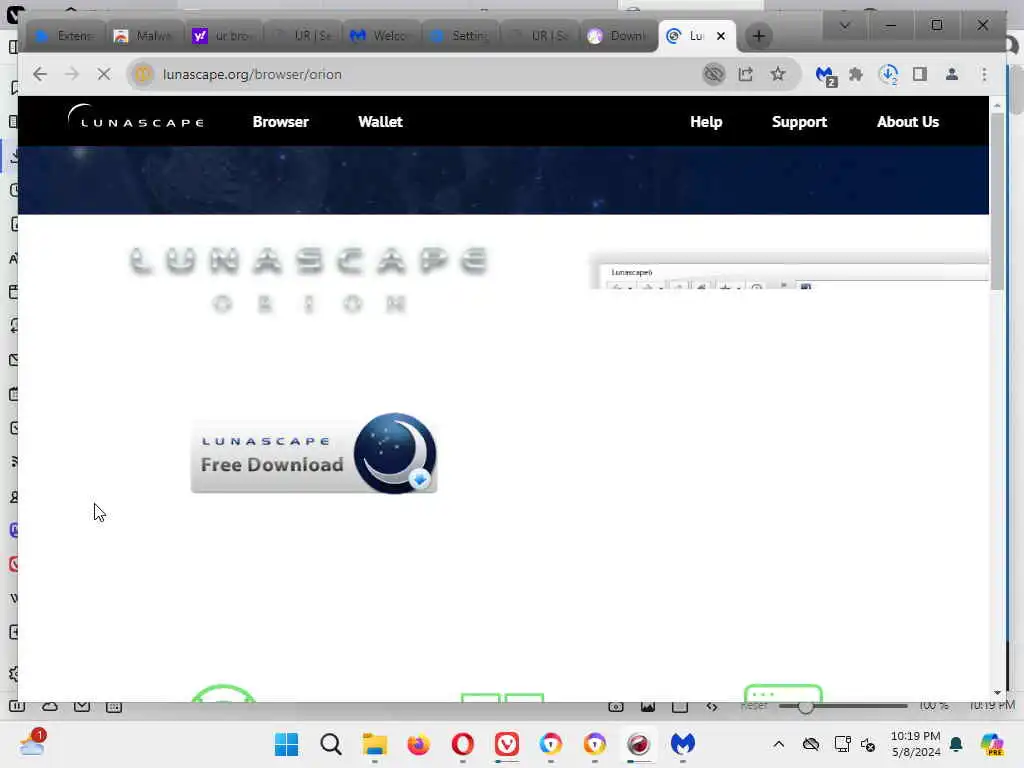The height and width of the screenshot is (768, 1024).
Task: Open Vivaldi calendar icon in status bar
Action: point(114,706)
